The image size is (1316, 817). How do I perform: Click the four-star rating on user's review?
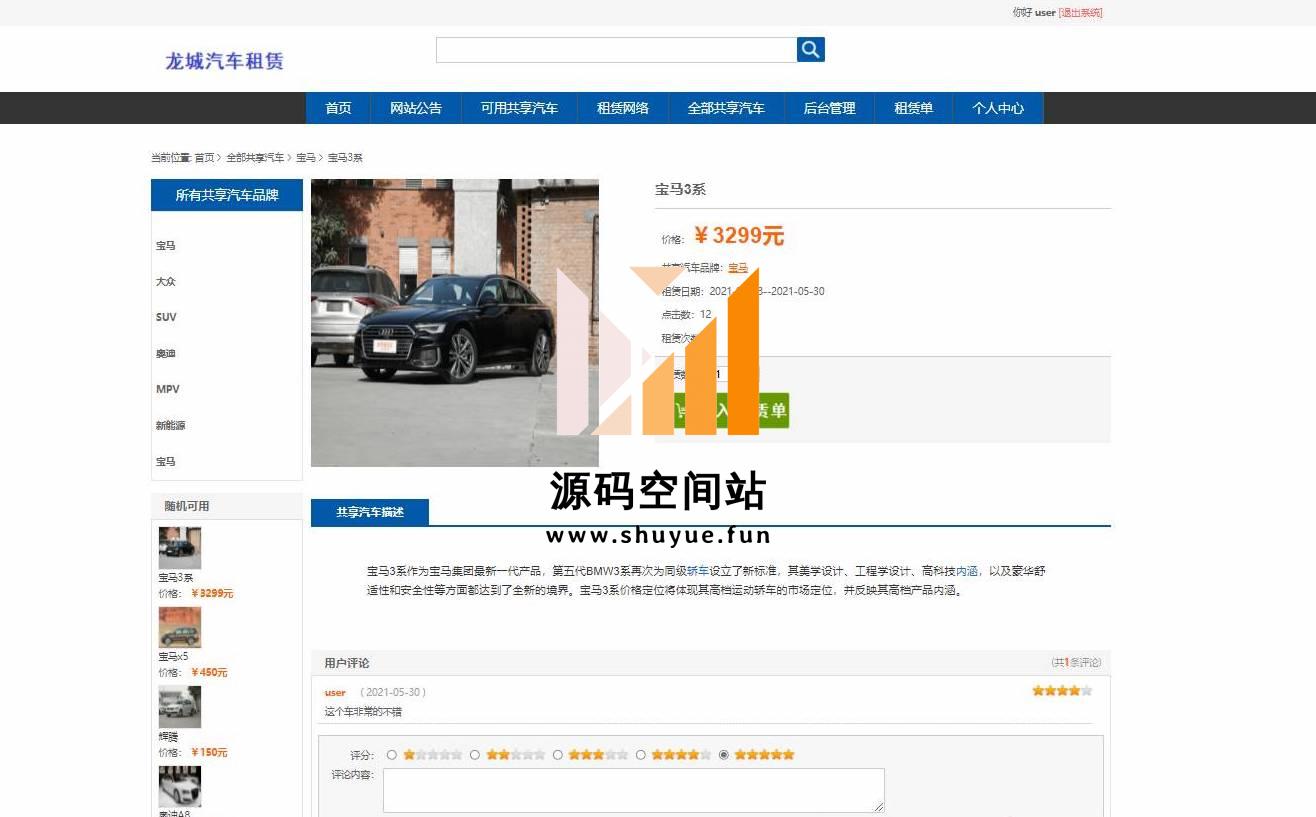(1062, 691)
